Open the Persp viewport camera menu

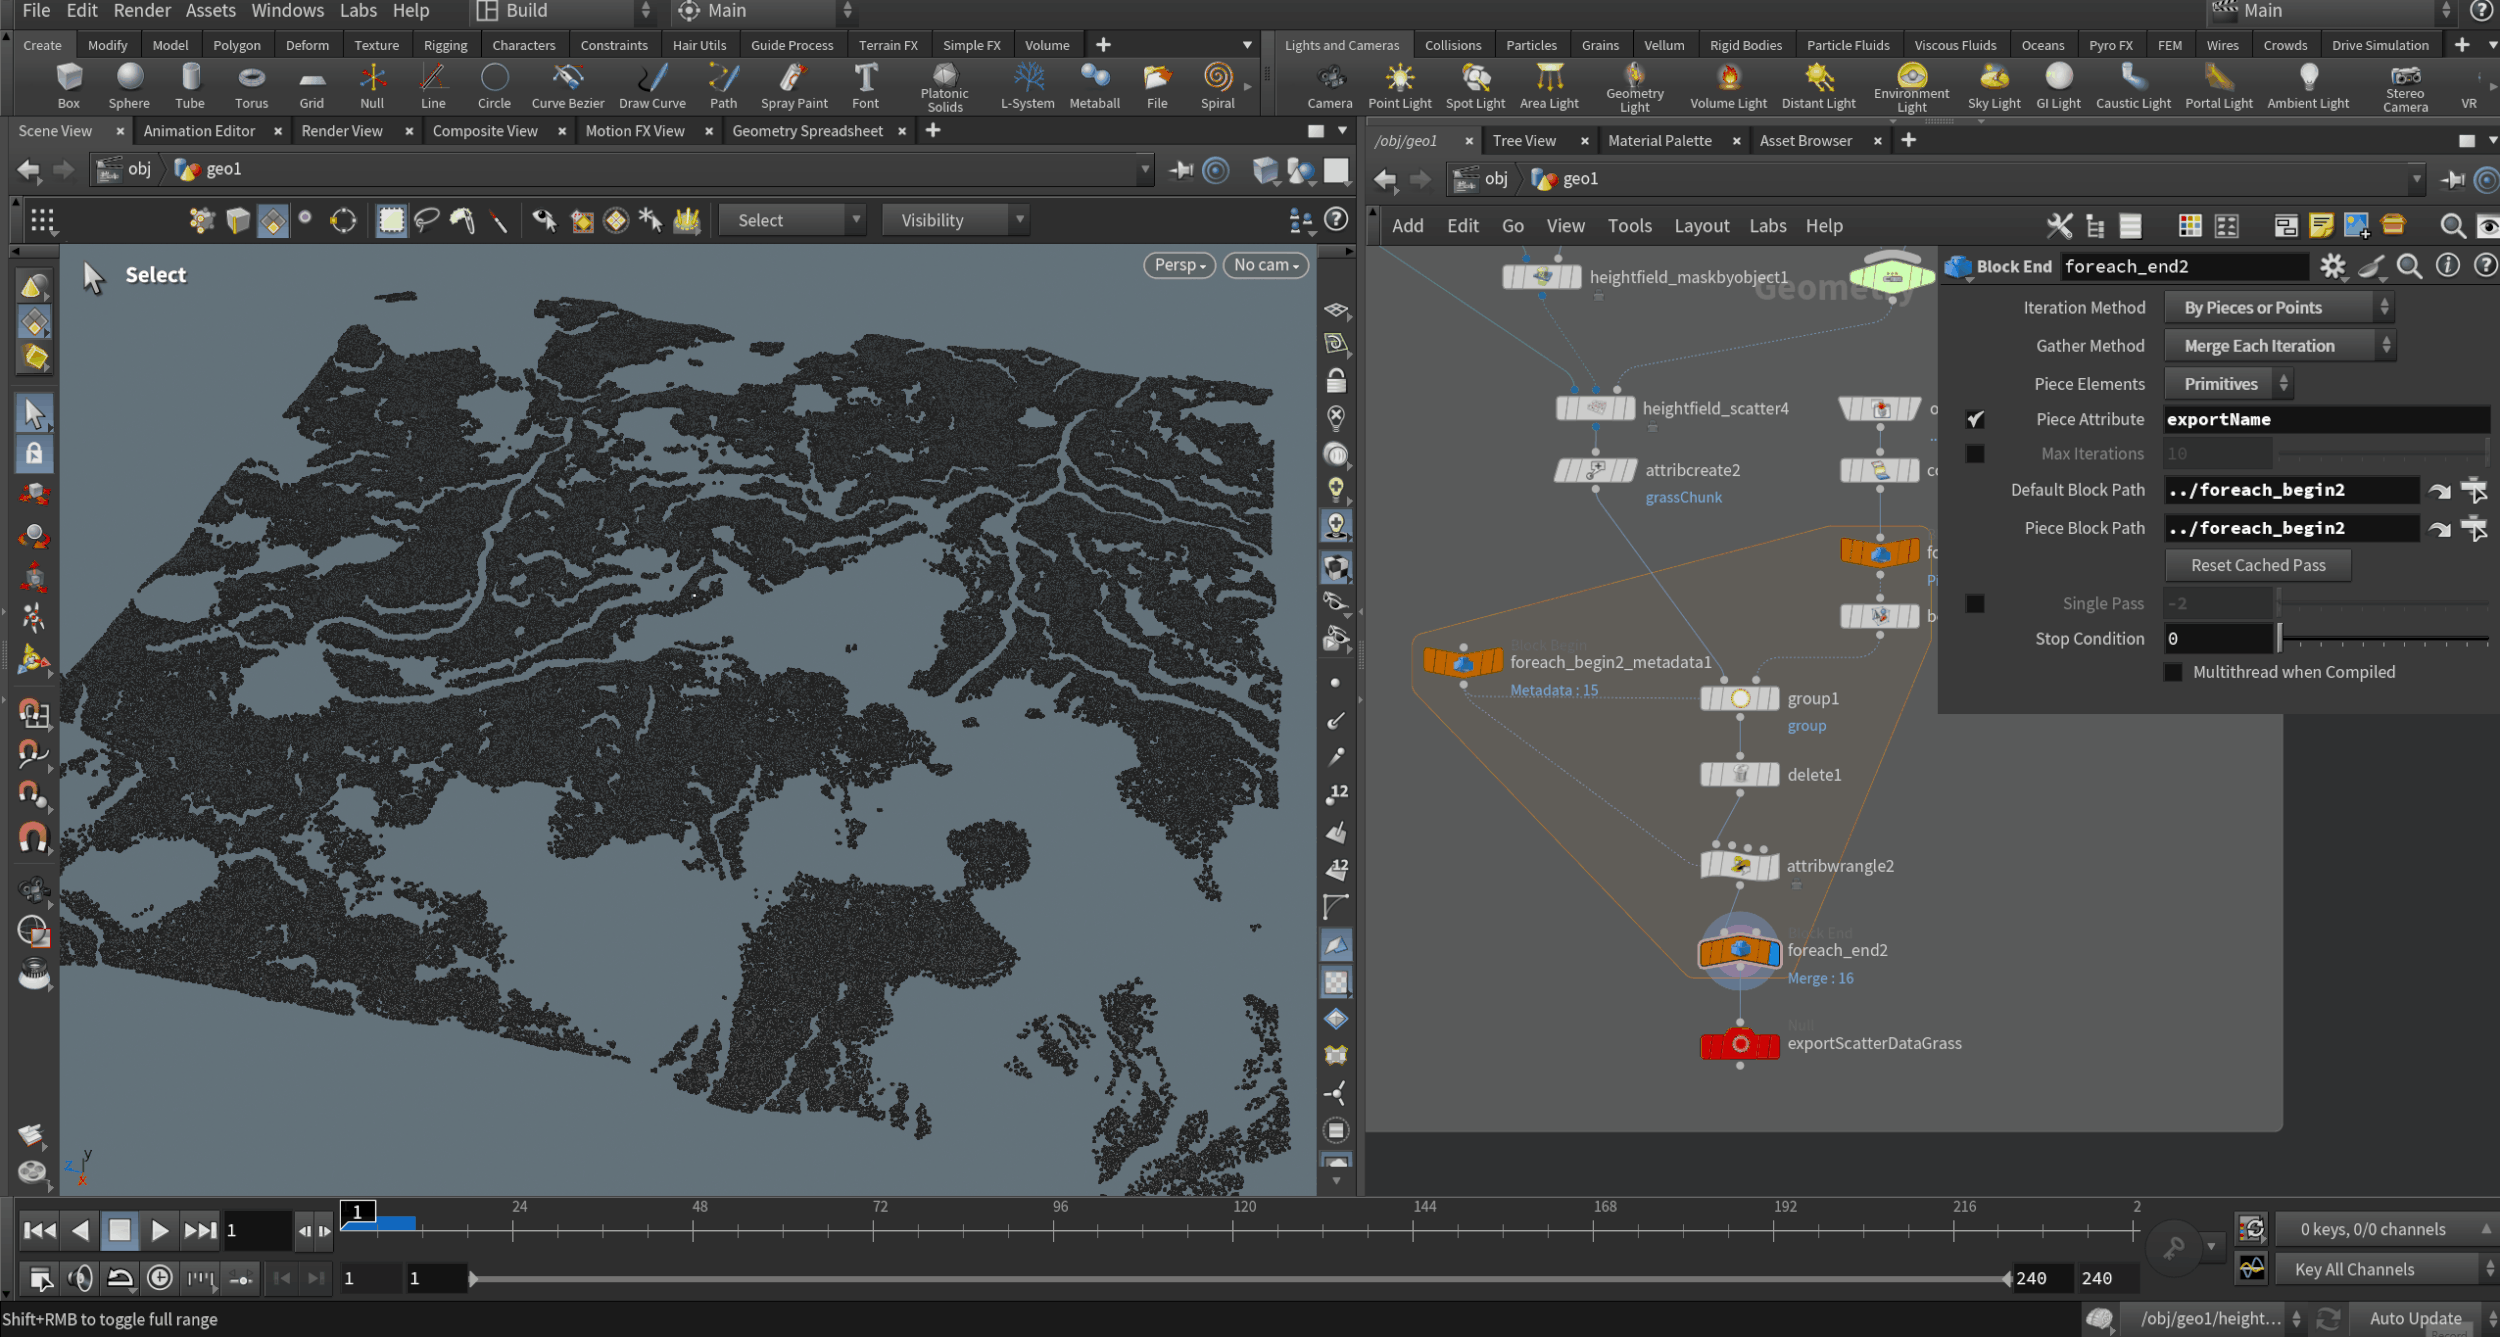(1179, 265)
